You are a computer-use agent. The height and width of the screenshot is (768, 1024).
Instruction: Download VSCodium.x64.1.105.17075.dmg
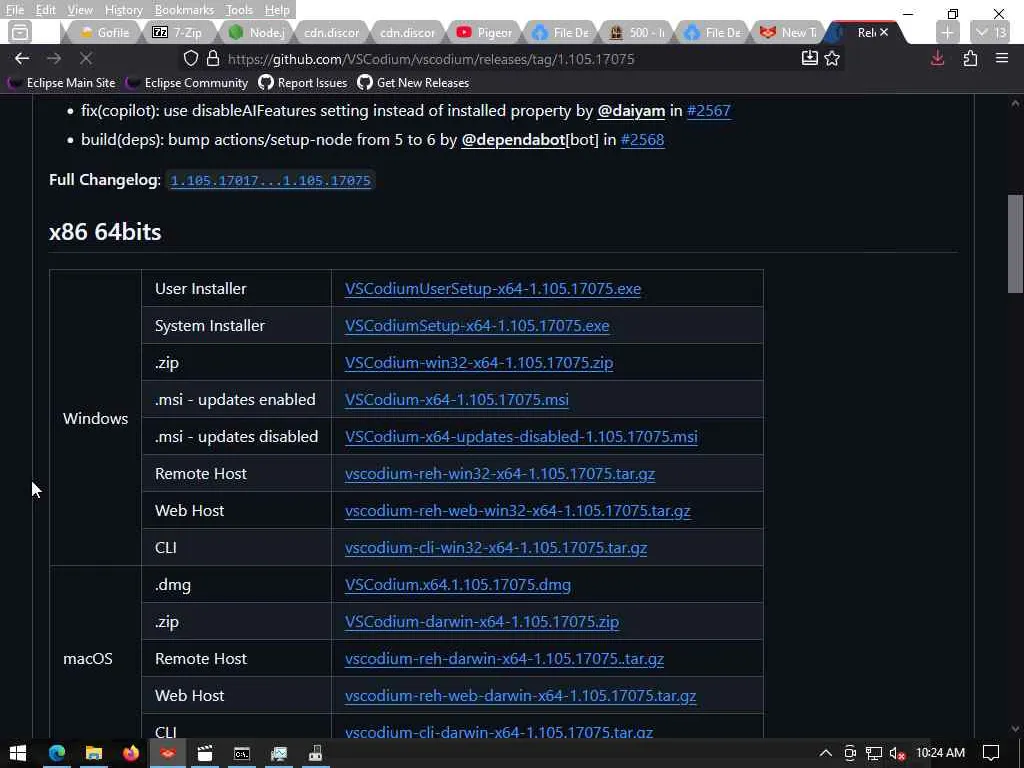(458, 584)
